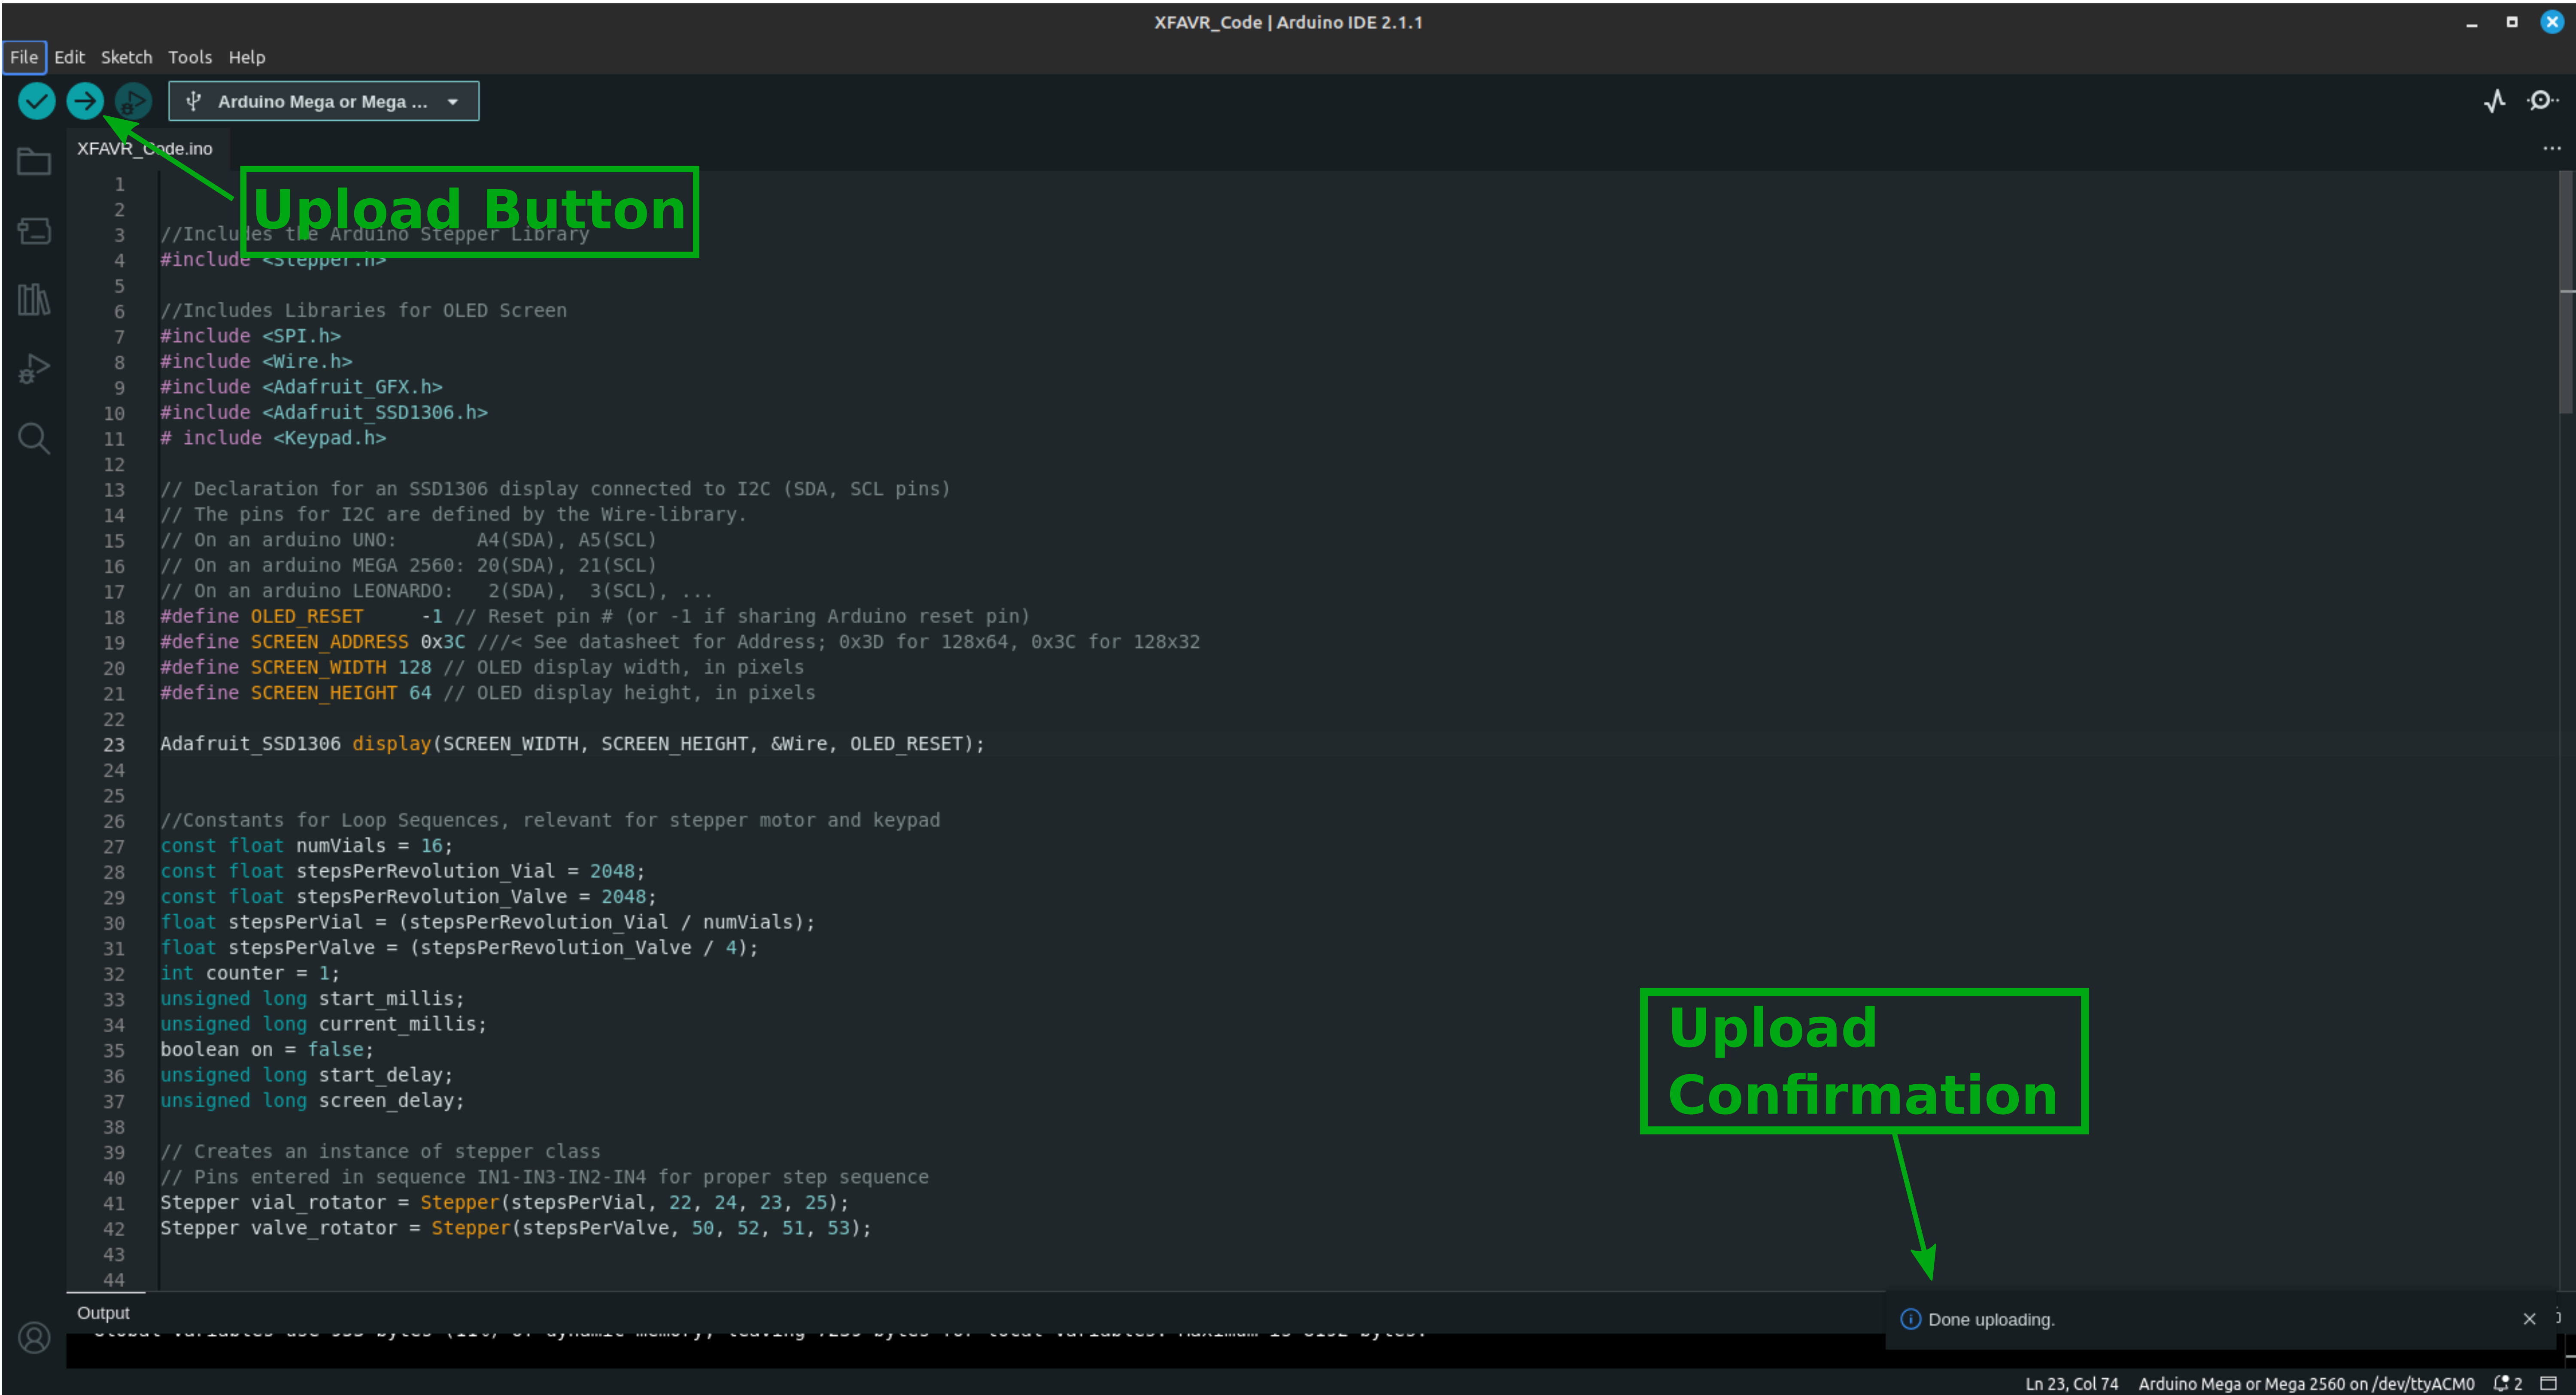Viewport: 2576px width, 1395px height.
Task: Click the 'Stepper vial_rotator' line
Action: [504, 1203]
